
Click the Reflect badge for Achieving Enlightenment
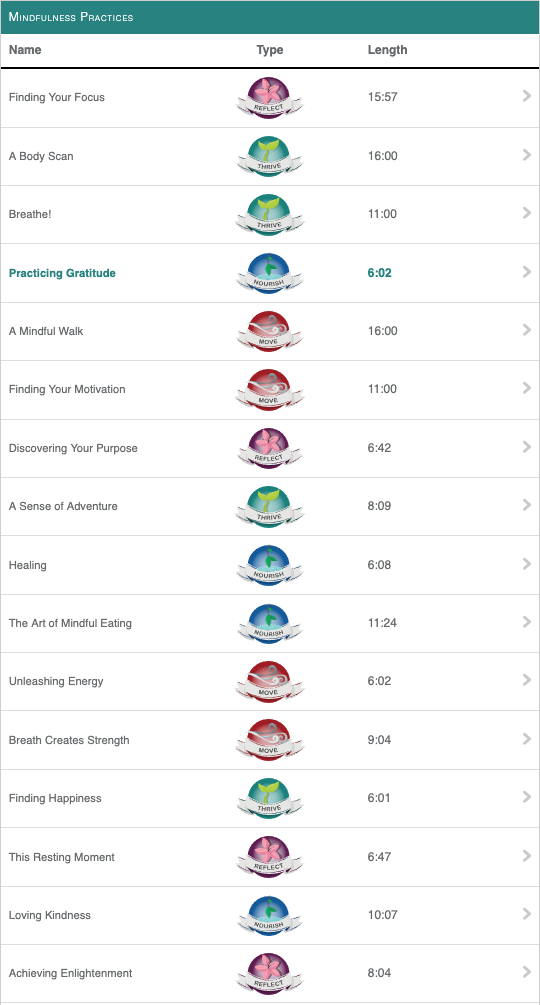270,974
